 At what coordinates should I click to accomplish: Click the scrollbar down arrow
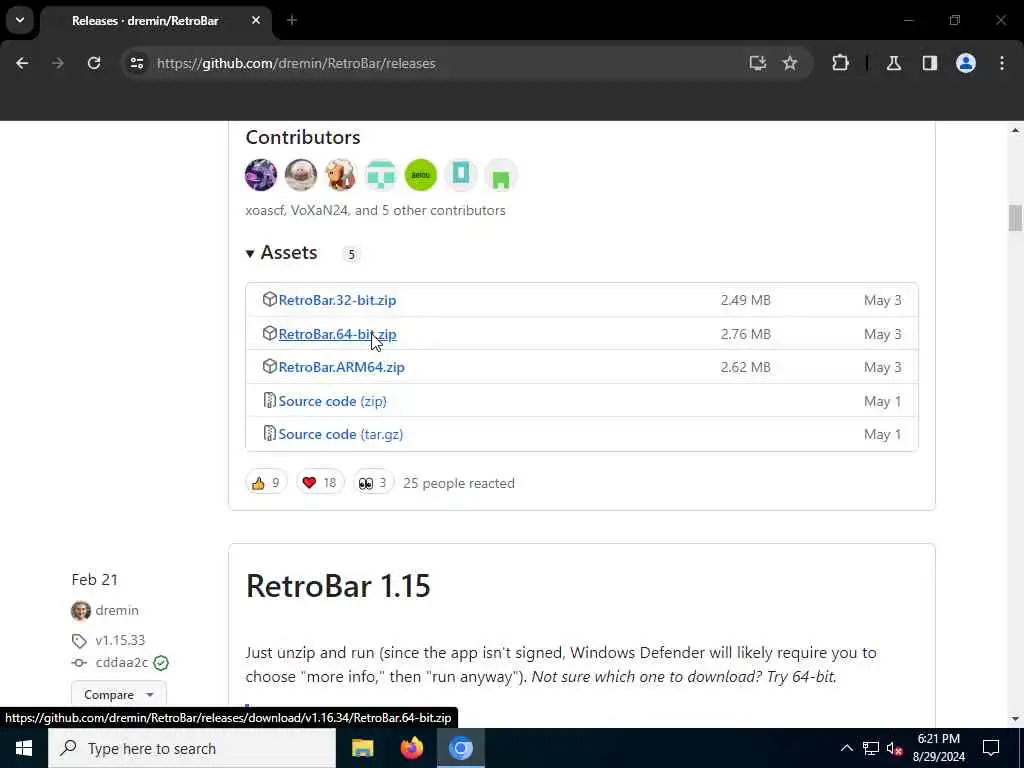pyautogui.click(x=1015, y=719)
